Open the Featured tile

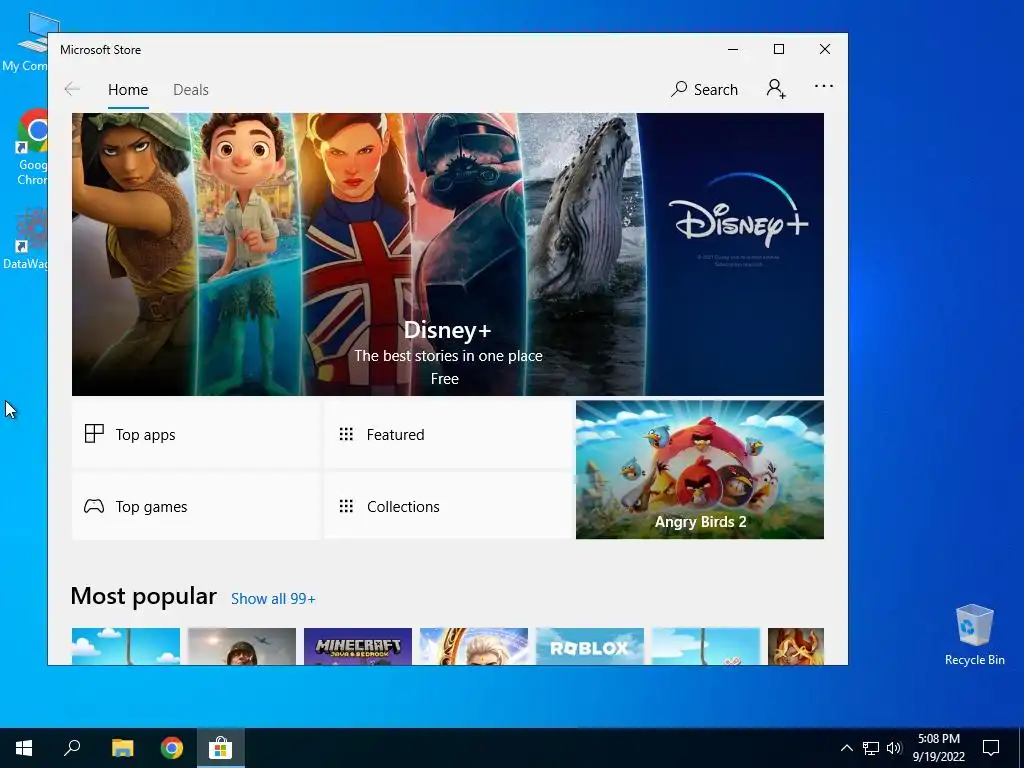click(447, 434)
